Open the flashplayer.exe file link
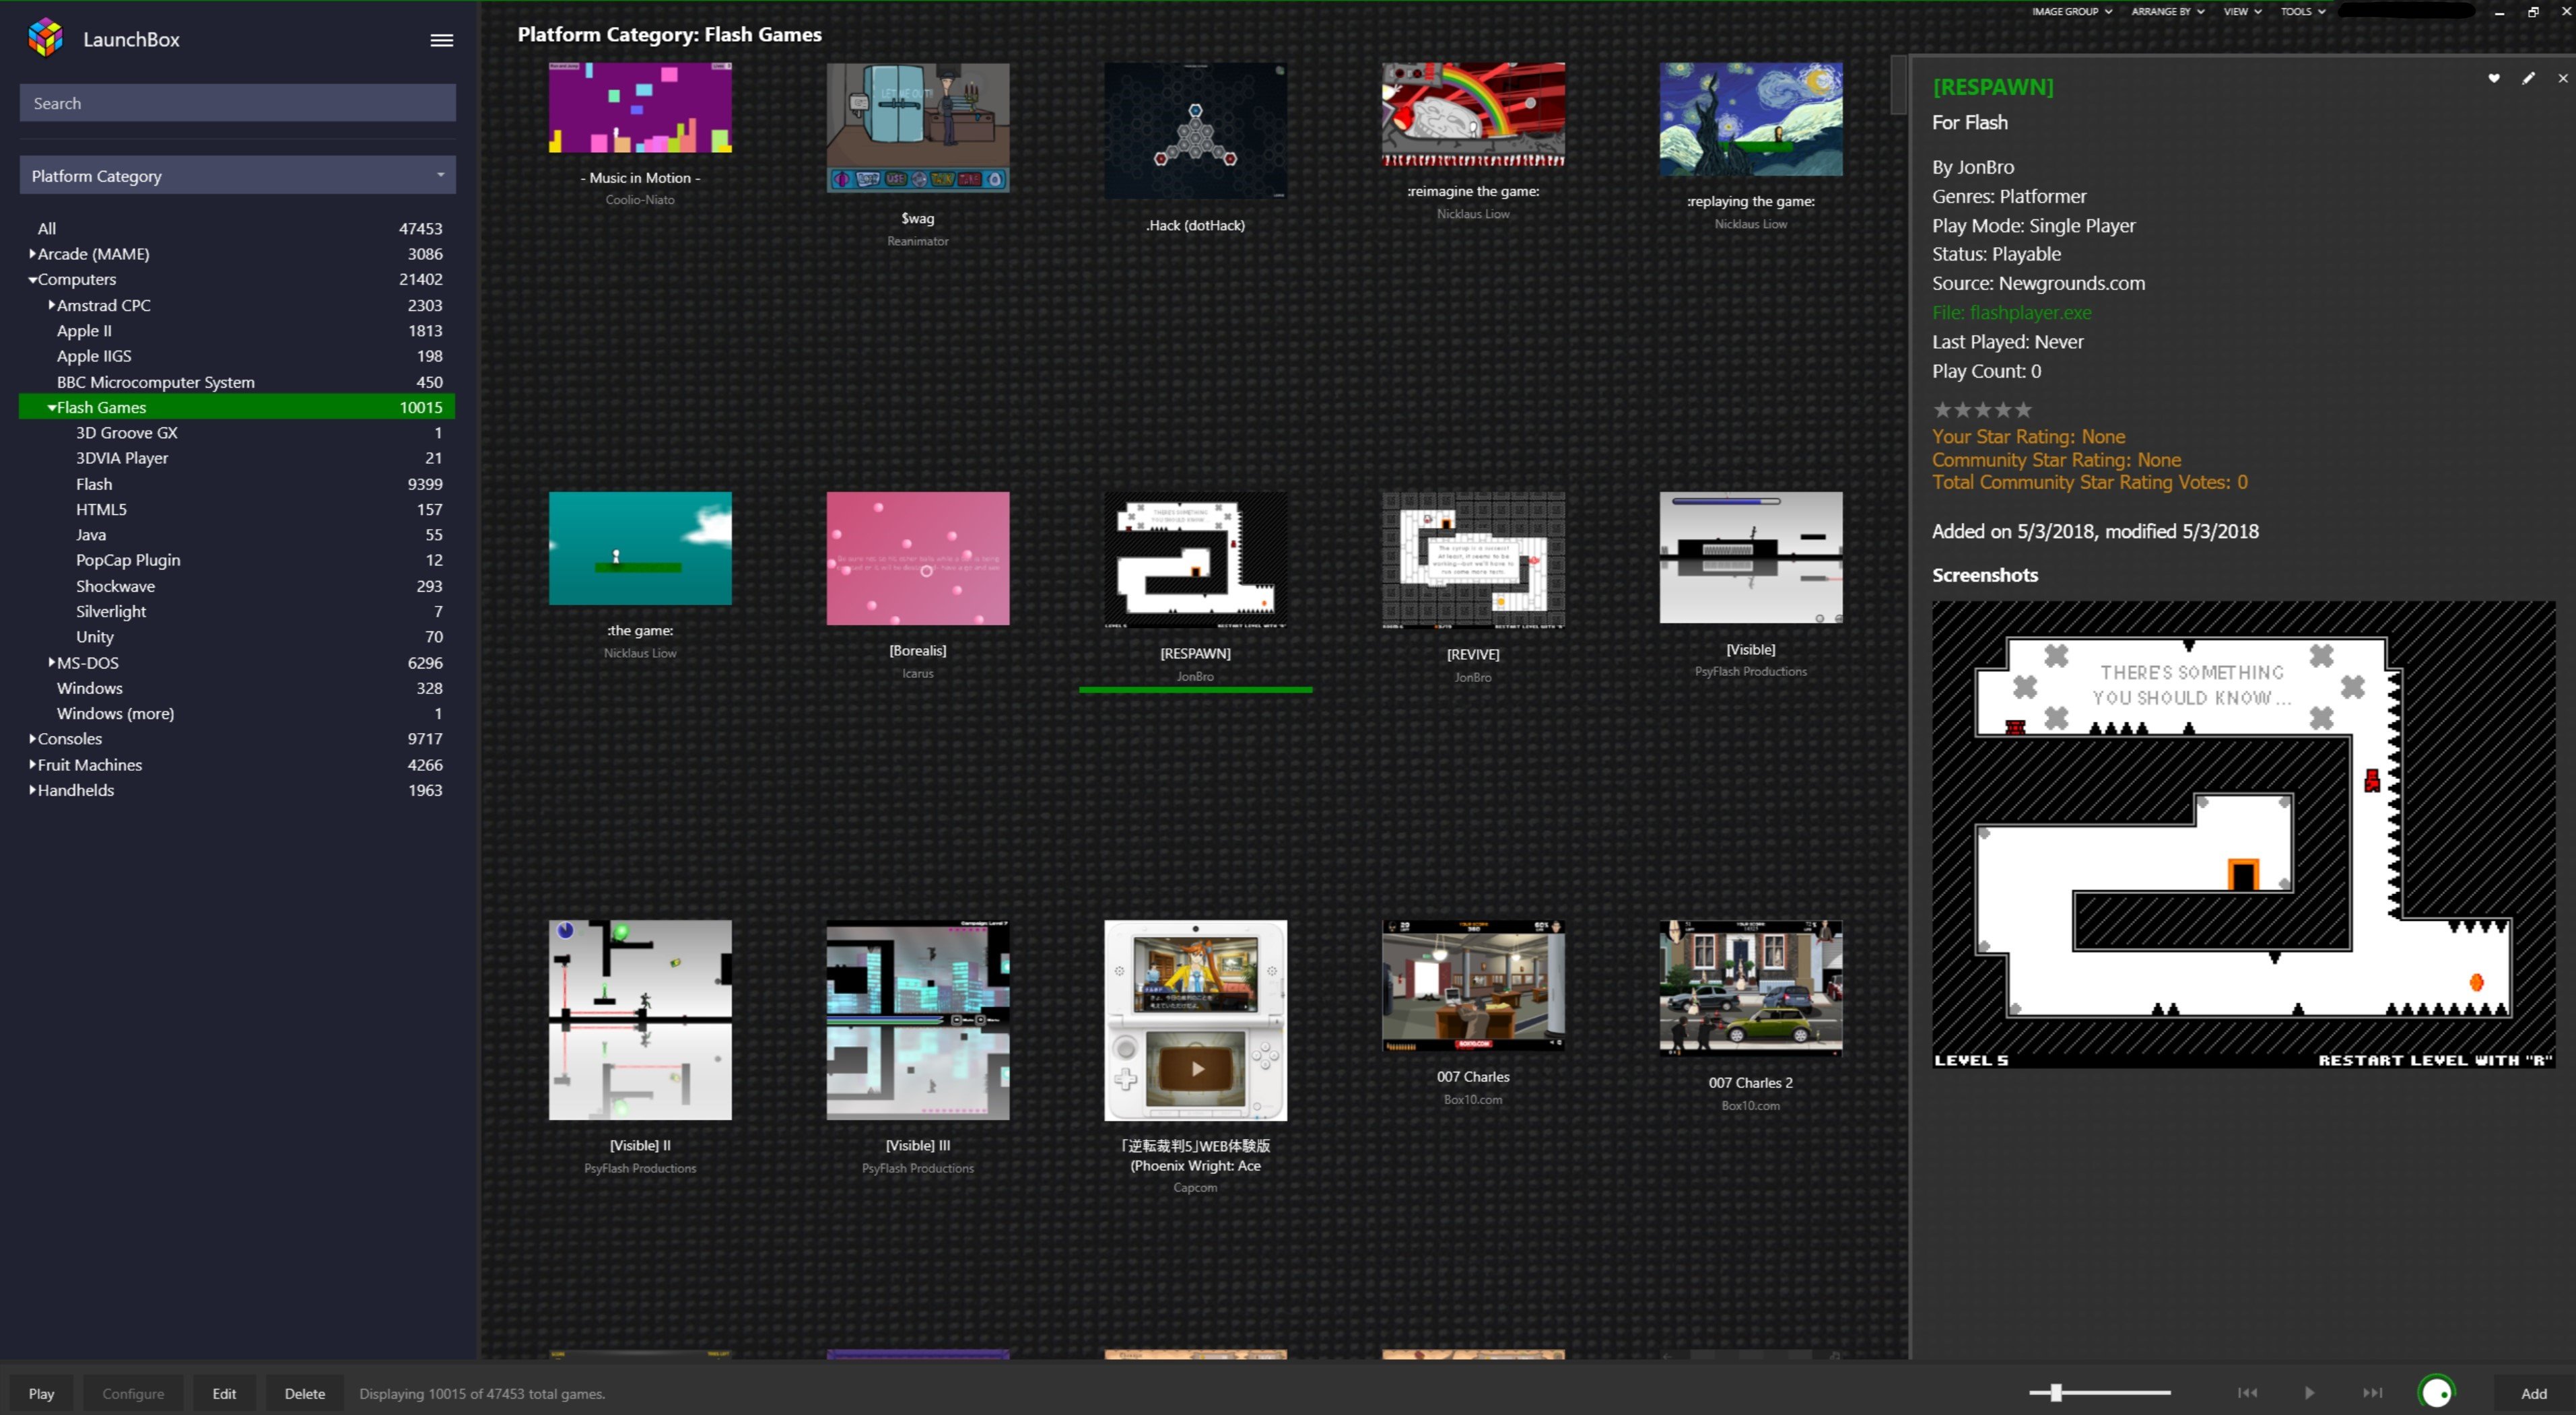2576x1415 pixels. [2011, 312]
